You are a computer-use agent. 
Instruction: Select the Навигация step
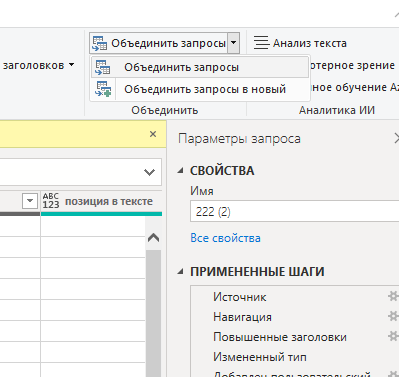(x=242, y=317)
